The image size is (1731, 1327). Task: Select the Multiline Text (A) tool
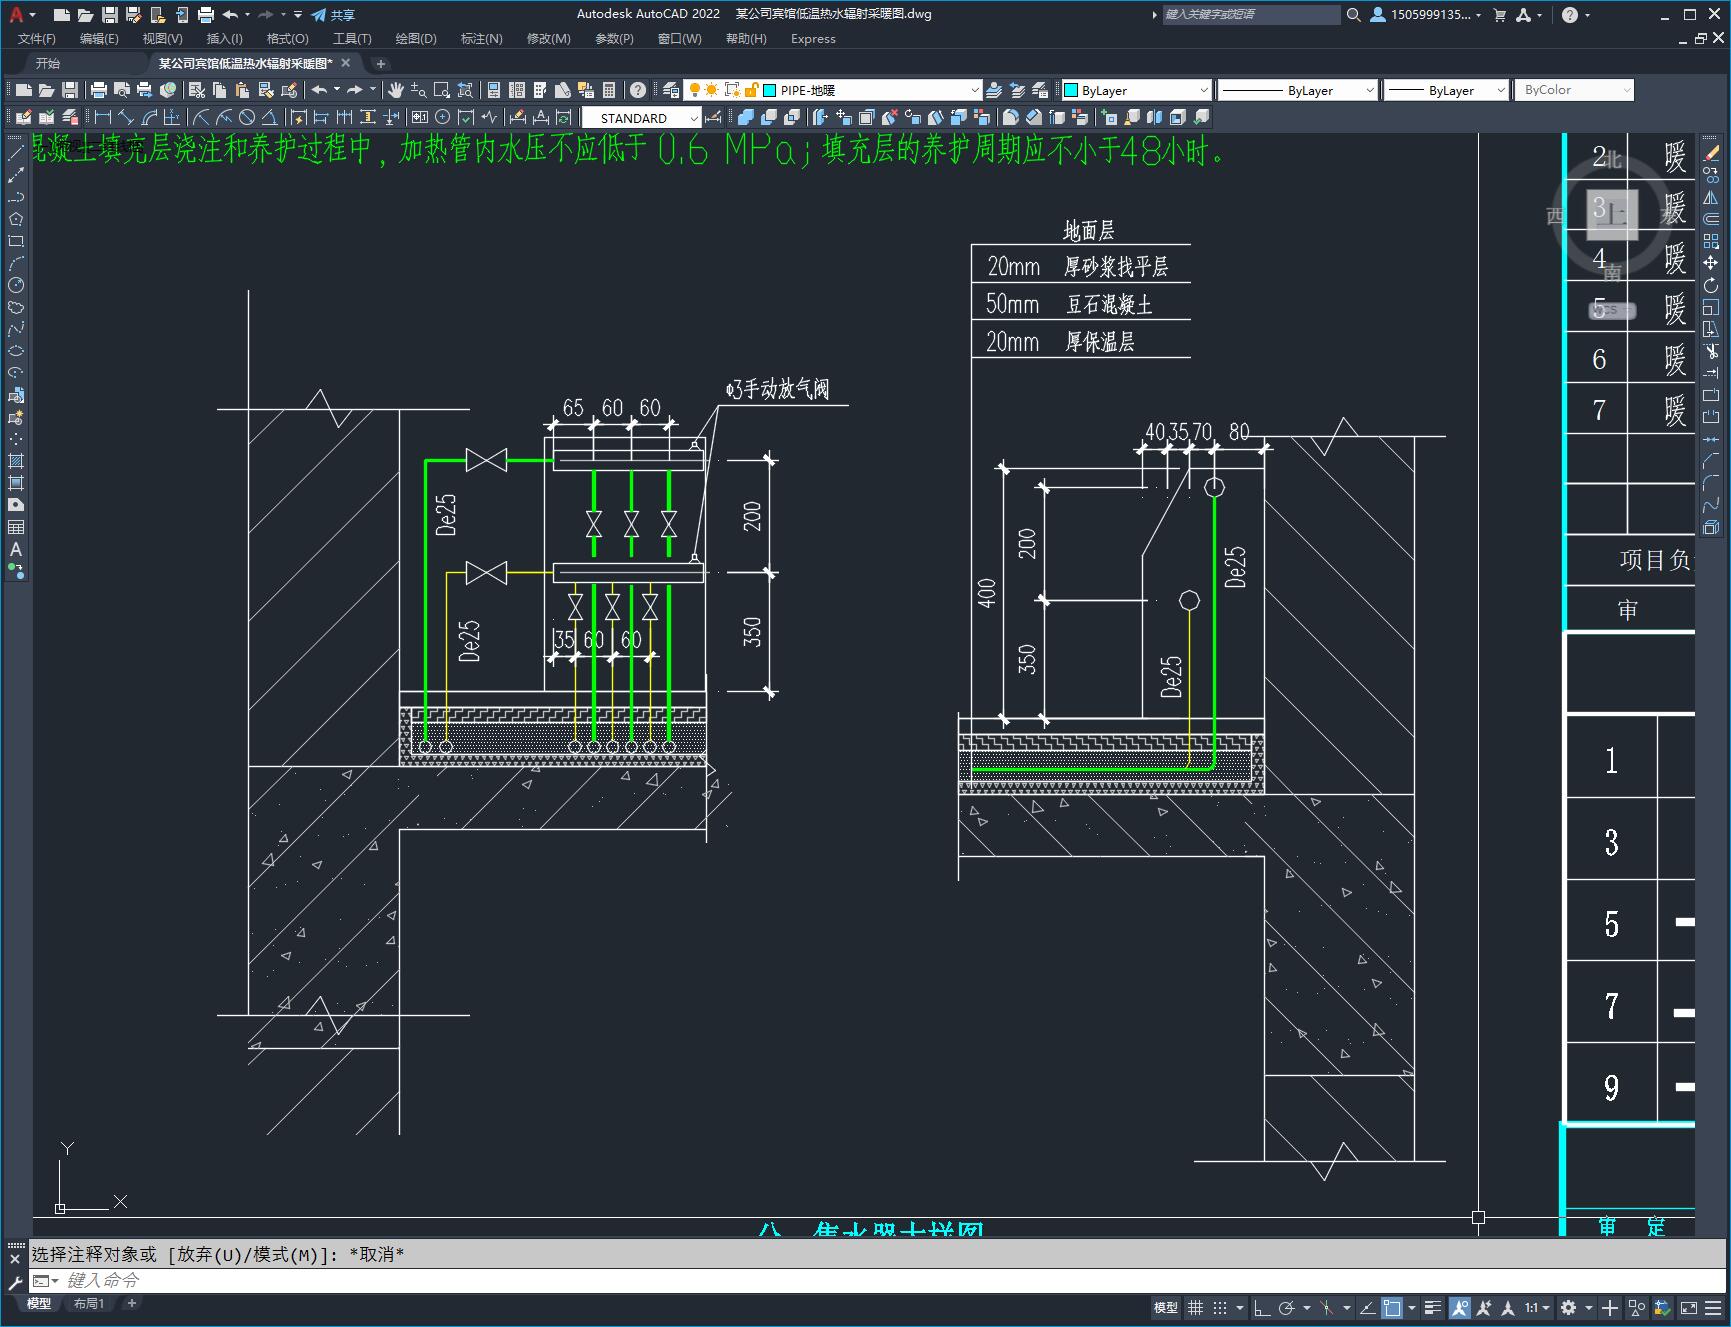point(16,549)
